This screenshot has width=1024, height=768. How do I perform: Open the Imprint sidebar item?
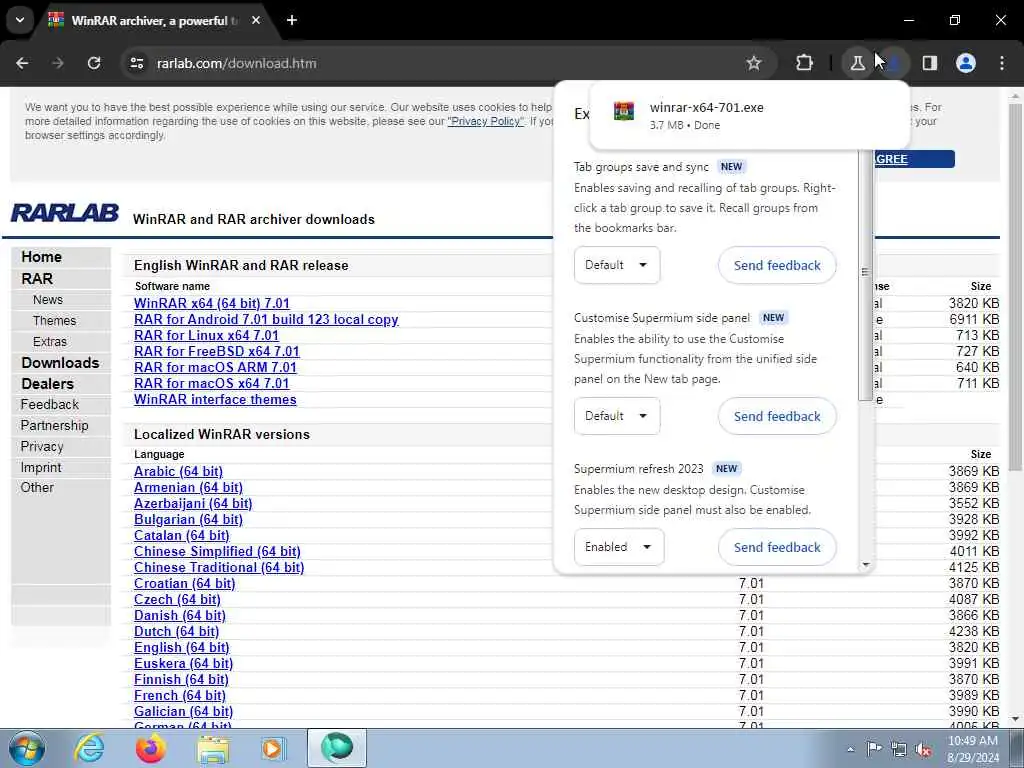(x=40, y=468)
